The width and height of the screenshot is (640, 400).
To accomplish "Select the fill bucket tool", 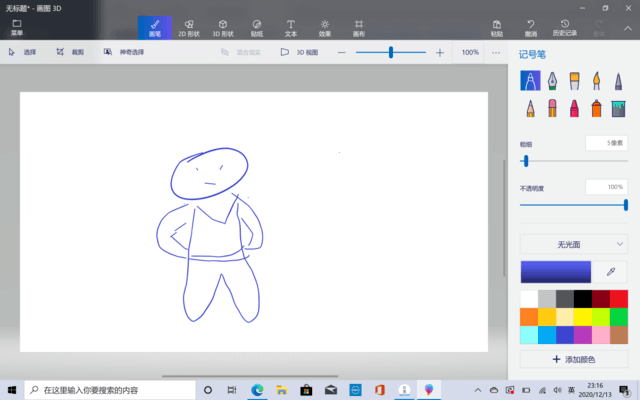I will pyautogui.click(x=618, y=109).
